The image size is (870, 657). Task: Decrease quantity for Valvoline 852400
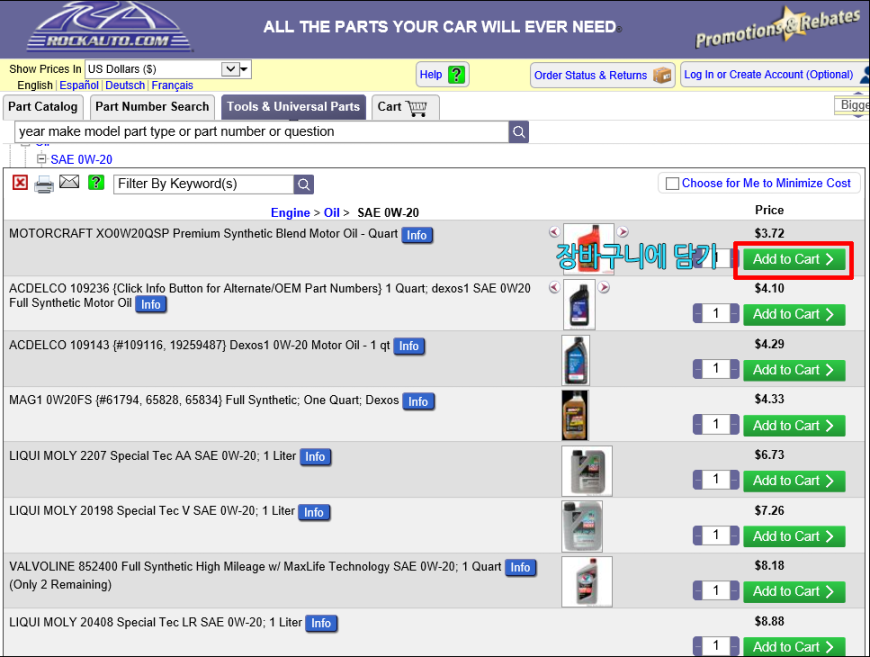tap(697, 591)
